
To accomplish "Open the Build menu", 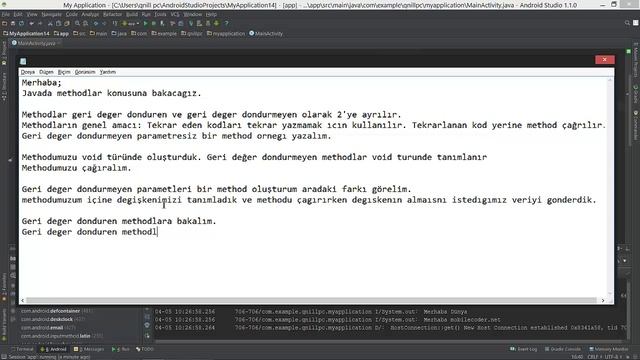I will click(131, 14).
